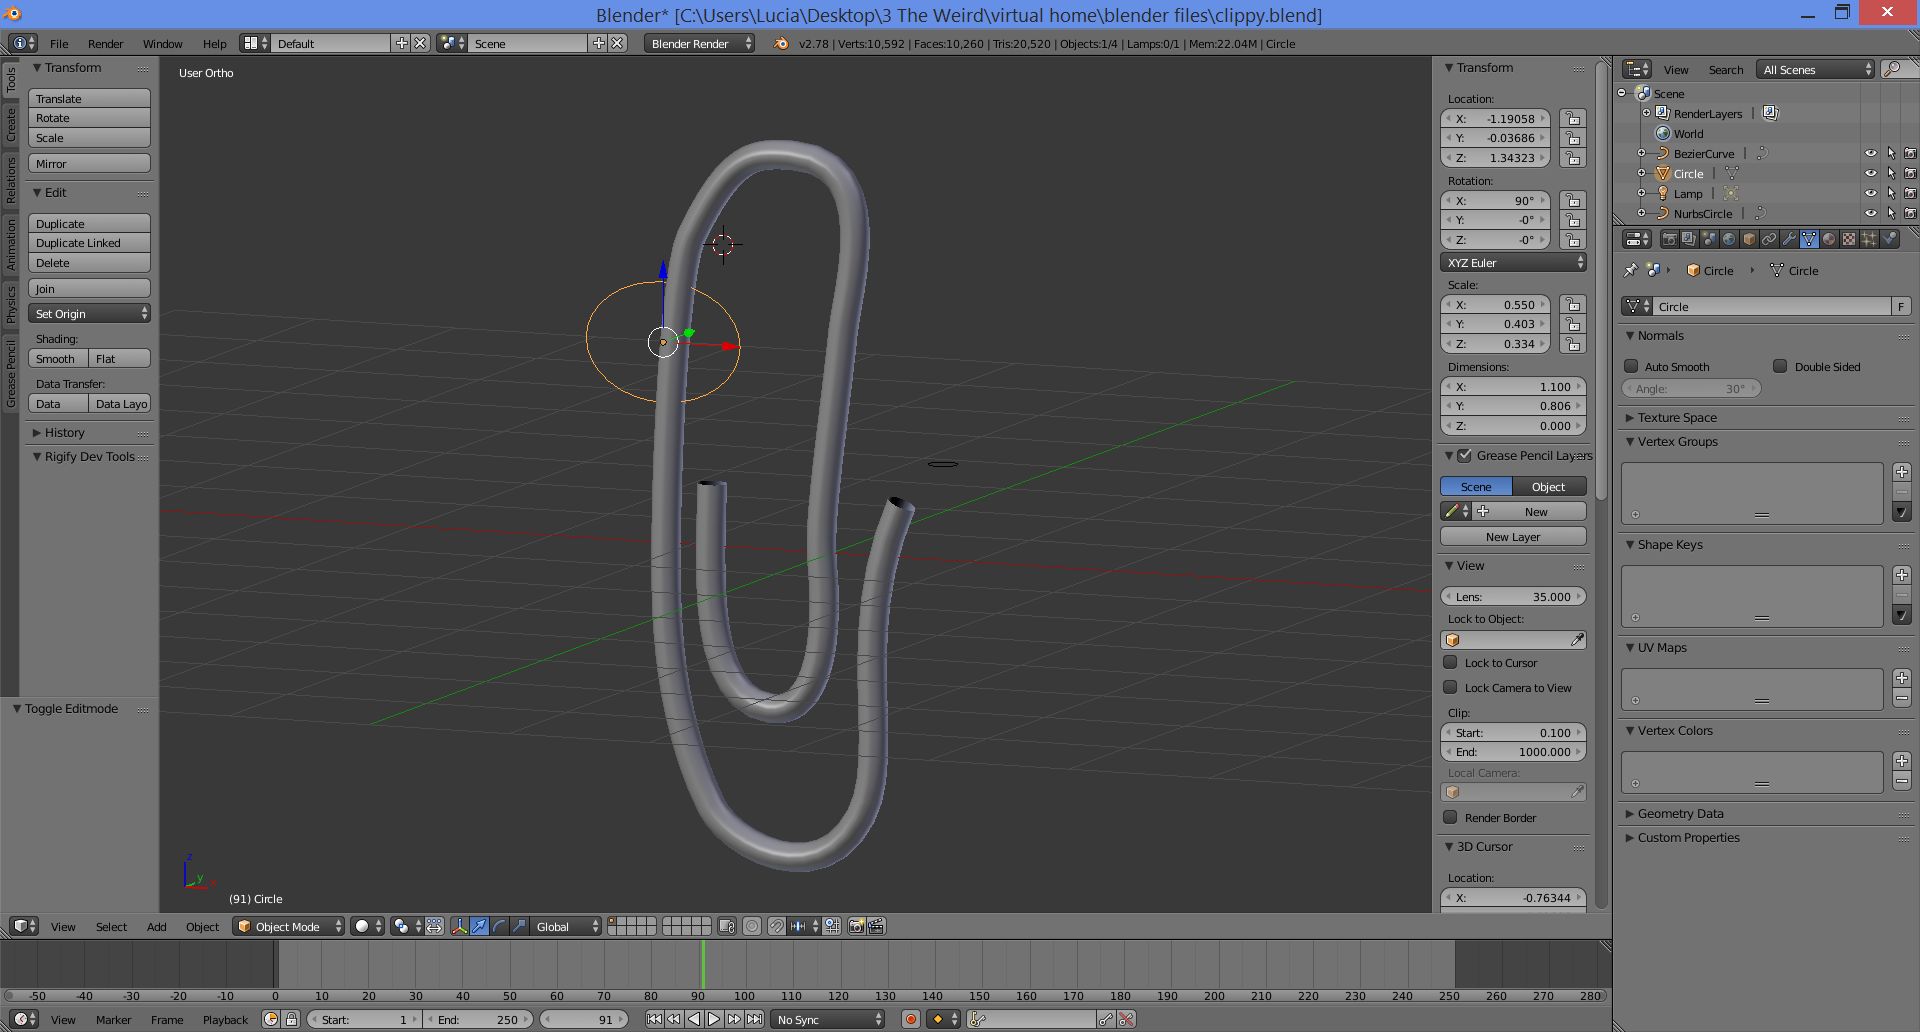Viewport: 1920px width, 1032px height.
Task: Enable the Auto Smooth checkbox
Action: (1631, 366)
